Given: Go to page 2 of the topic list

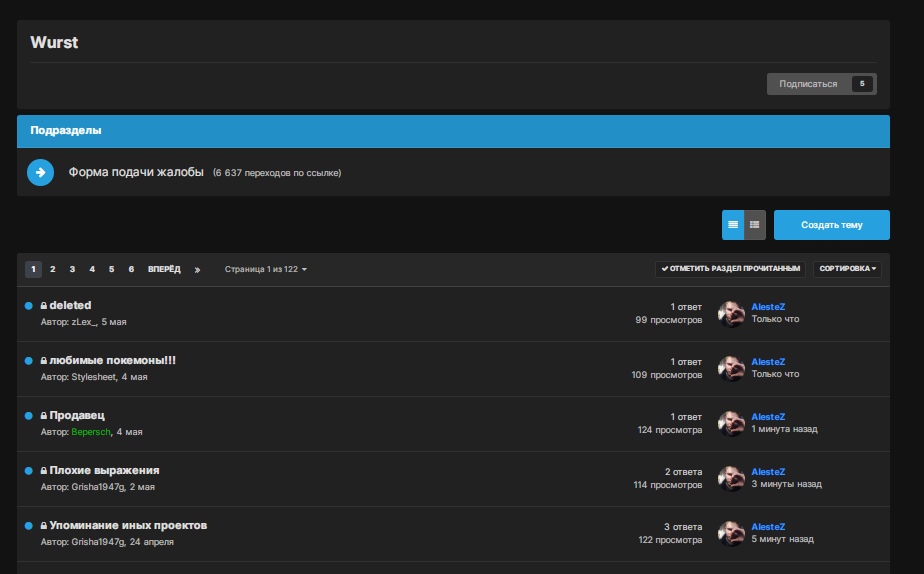Looking at the screenshot, I should pyautogui.click(x=53, y=270).
